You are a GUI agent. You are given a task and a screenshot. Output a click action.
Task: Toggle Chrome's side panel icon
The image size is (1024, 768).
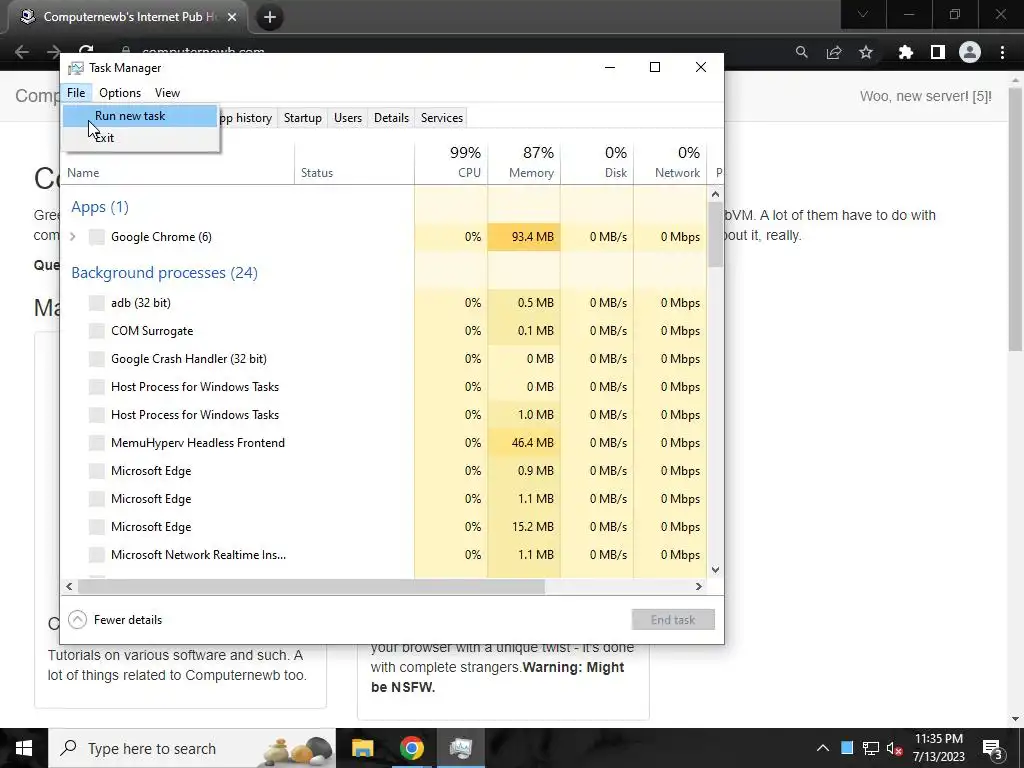coord(938,52)
